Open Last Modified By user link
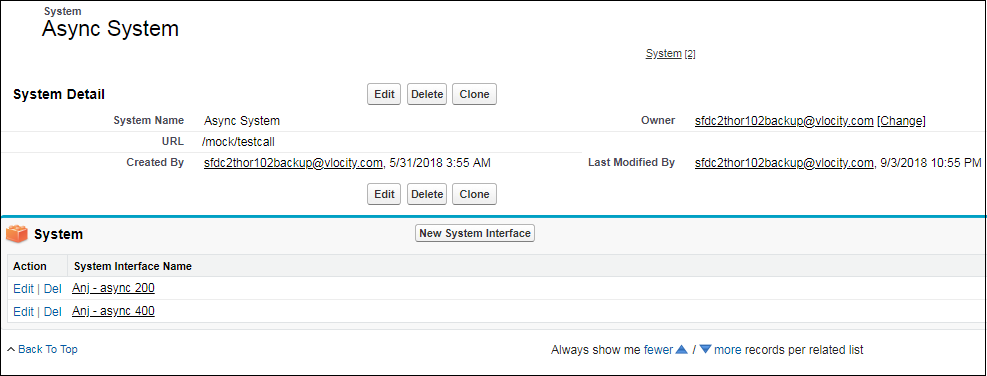This screenshot has height=376, width=987. click(784, 163)
